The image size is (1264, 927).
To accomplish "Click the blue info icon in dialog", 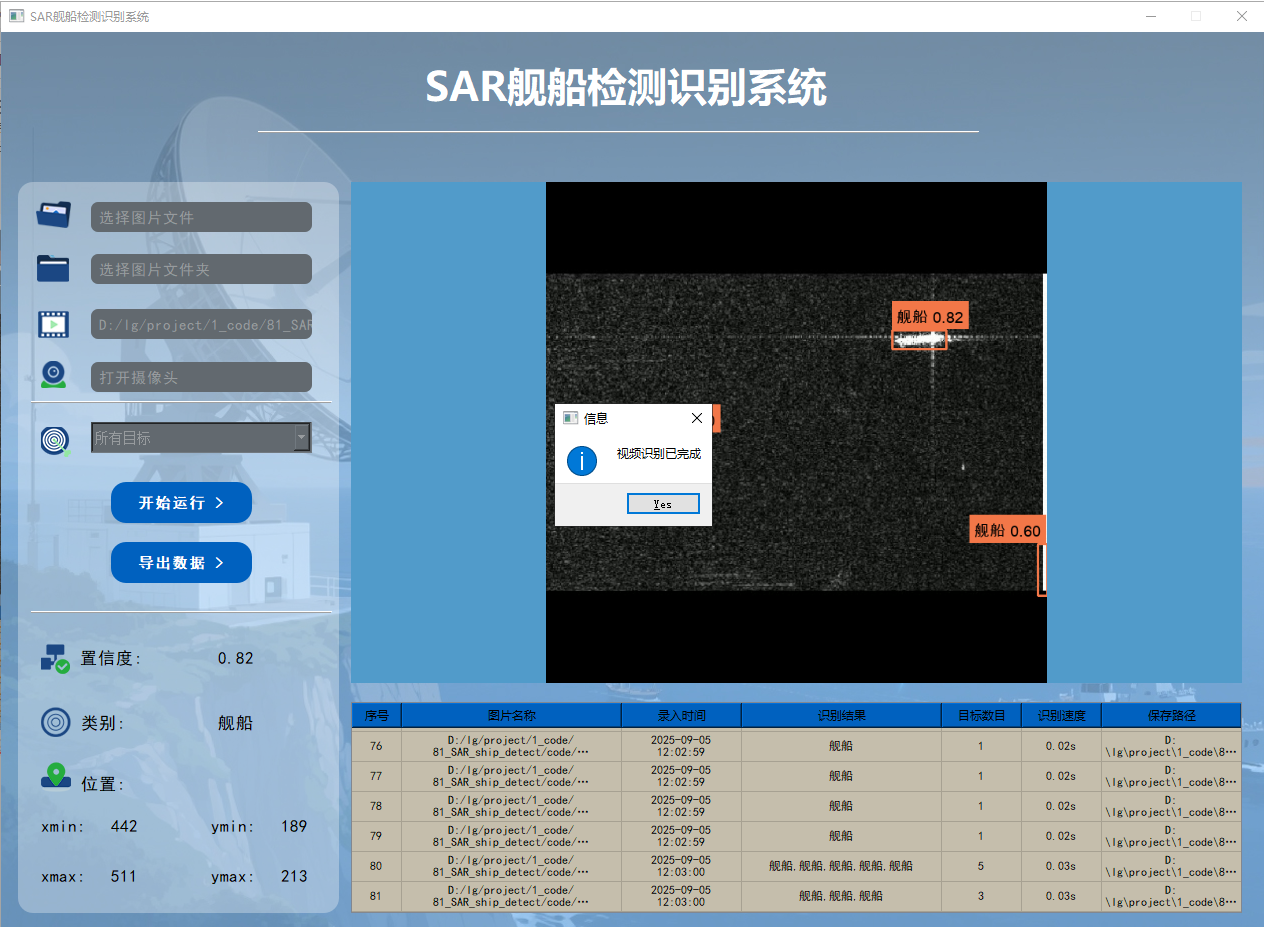I will tap(582, 461).
